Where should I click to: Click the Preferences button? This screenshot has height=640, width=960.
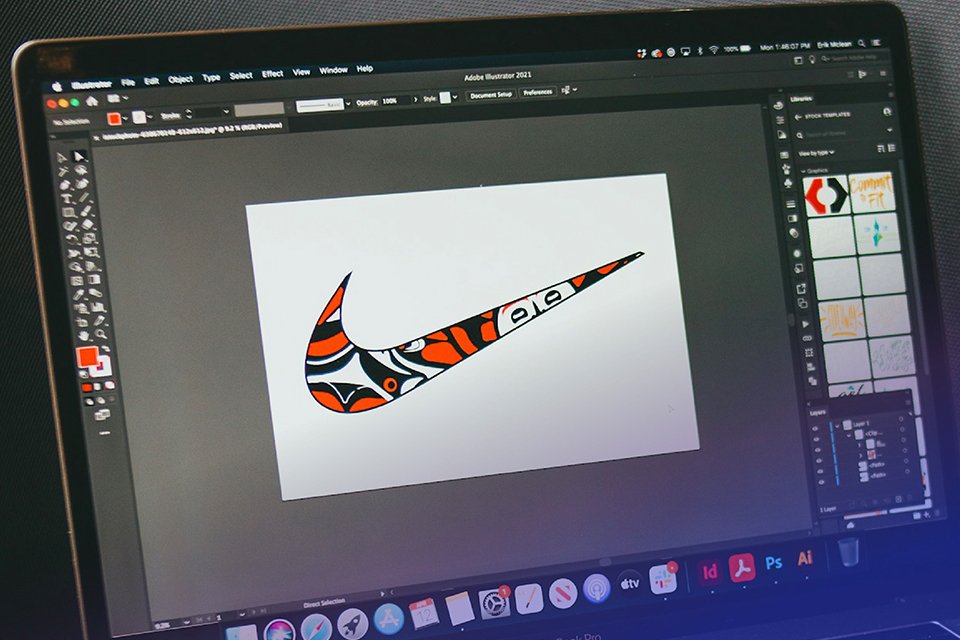pyautogui.click(x=537, y=92)
